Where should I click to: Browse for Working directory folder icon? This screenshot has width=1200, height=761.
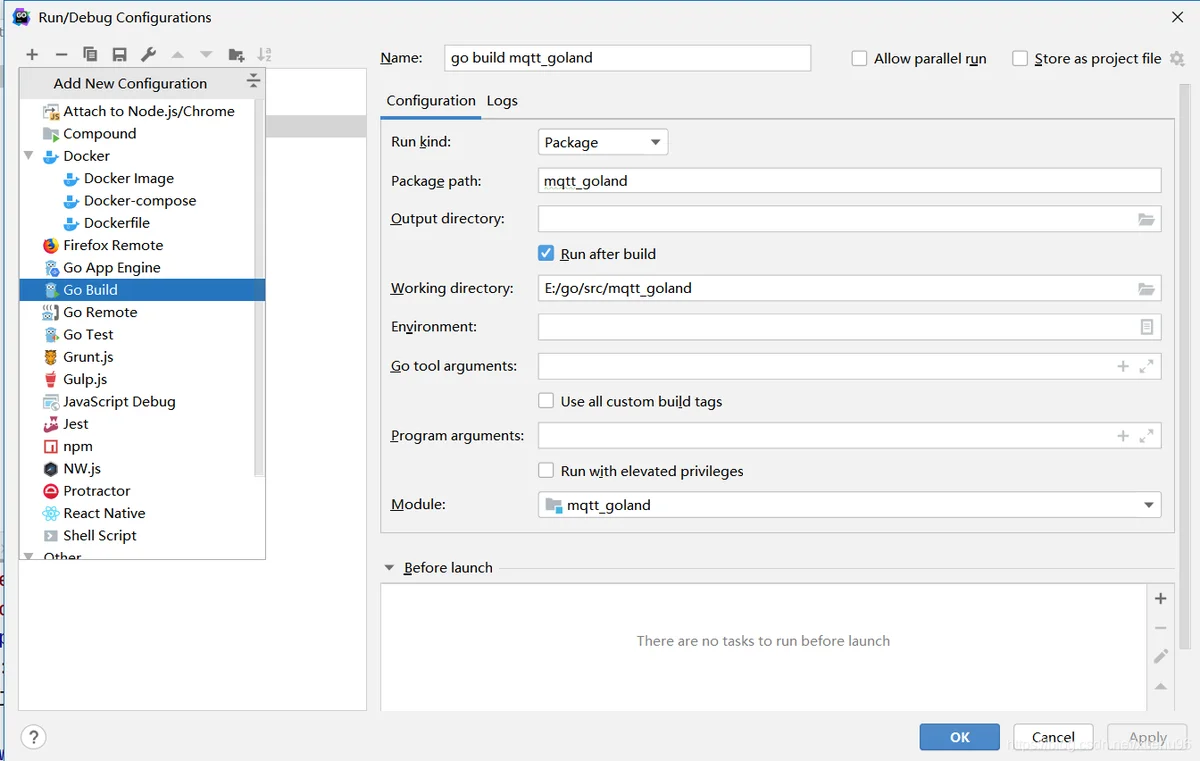coord(1146,289)
